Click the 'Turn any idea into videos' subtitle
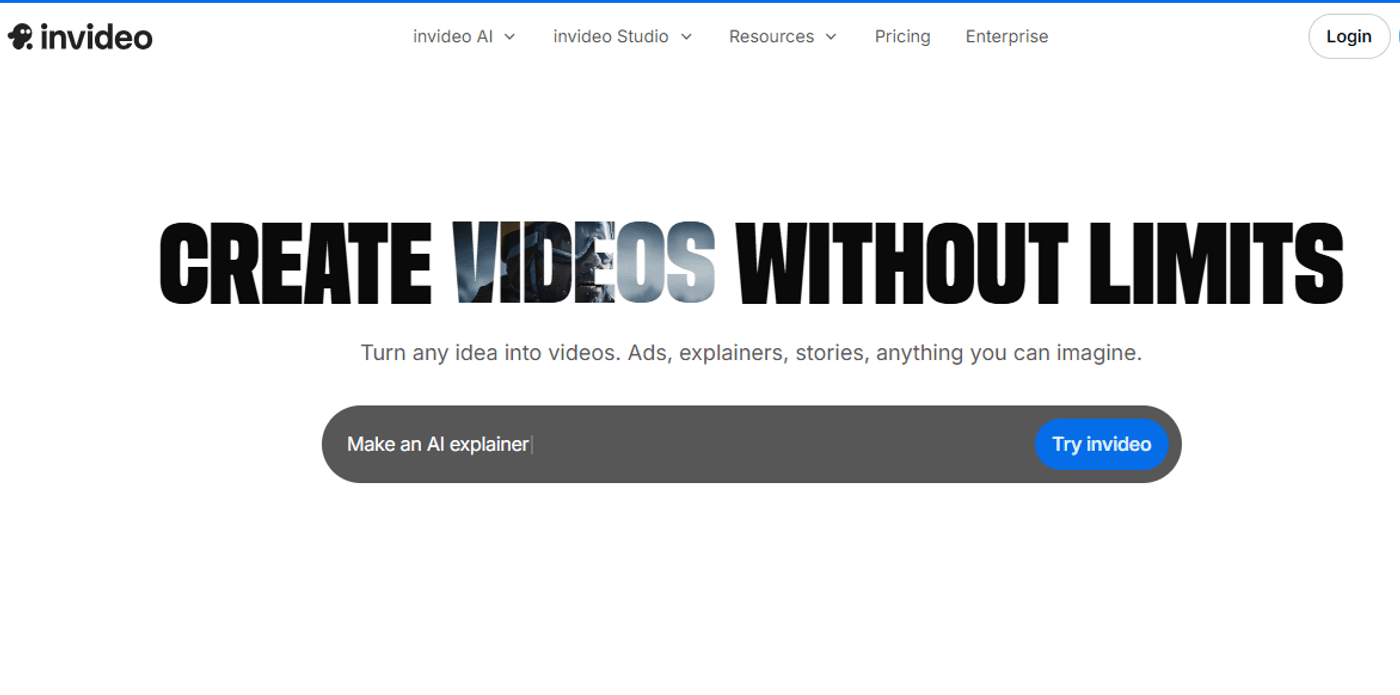Image resolution: width=1400 pixels, height=695 pixels. [x=750, y=353]
